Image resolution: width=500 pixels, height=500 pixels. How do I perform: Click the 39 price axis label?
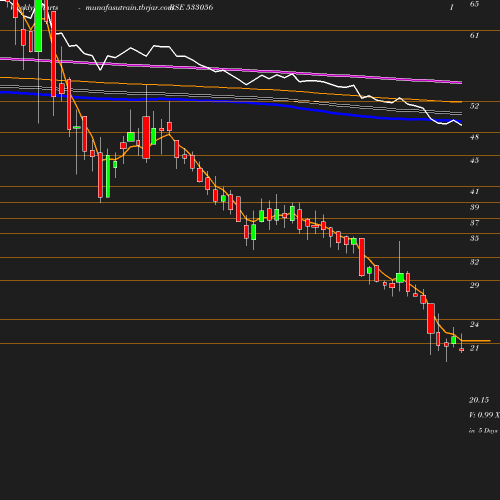(x=474, y=207)
